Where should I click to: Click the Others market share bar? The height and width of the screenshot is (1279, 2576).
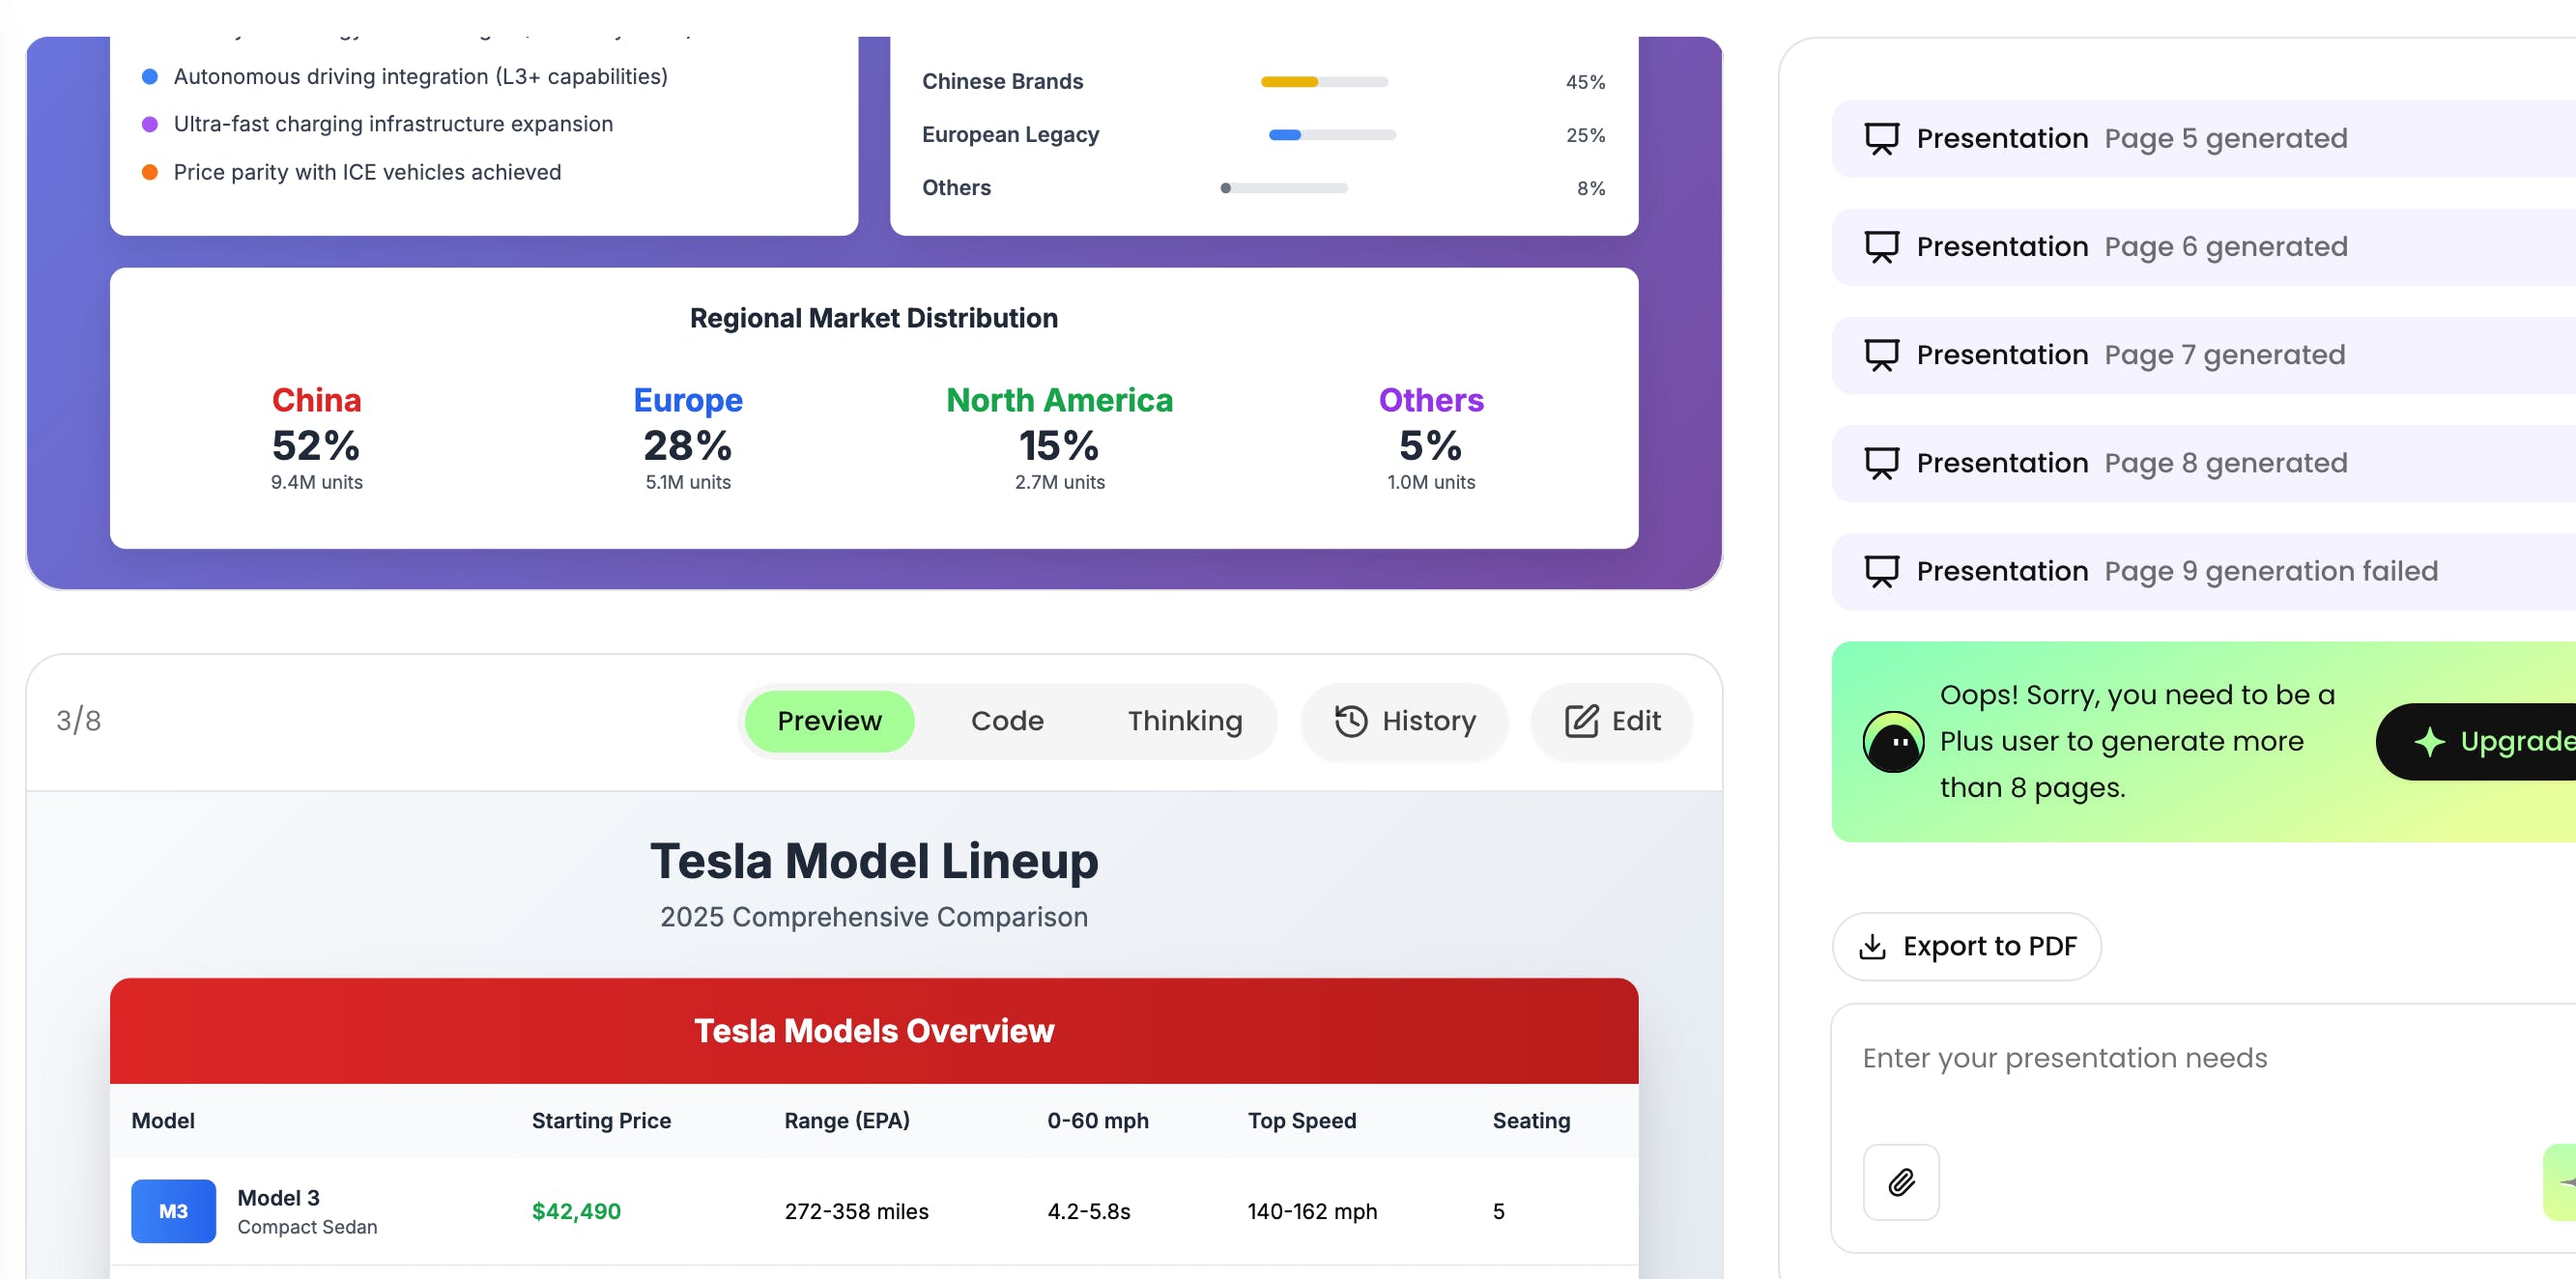coord(1284,188)
